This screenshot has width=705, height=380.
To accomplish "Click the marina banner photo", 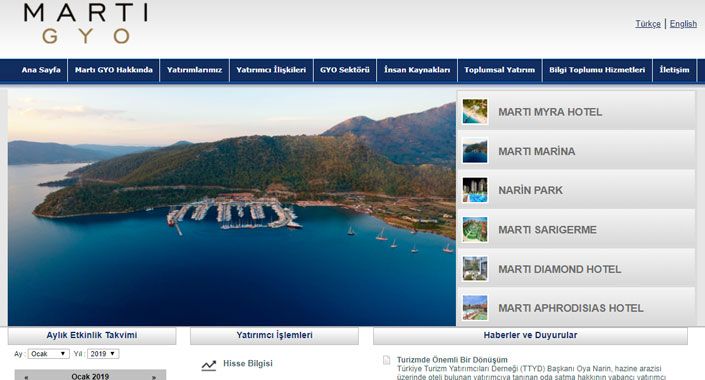I will (232, 206).
